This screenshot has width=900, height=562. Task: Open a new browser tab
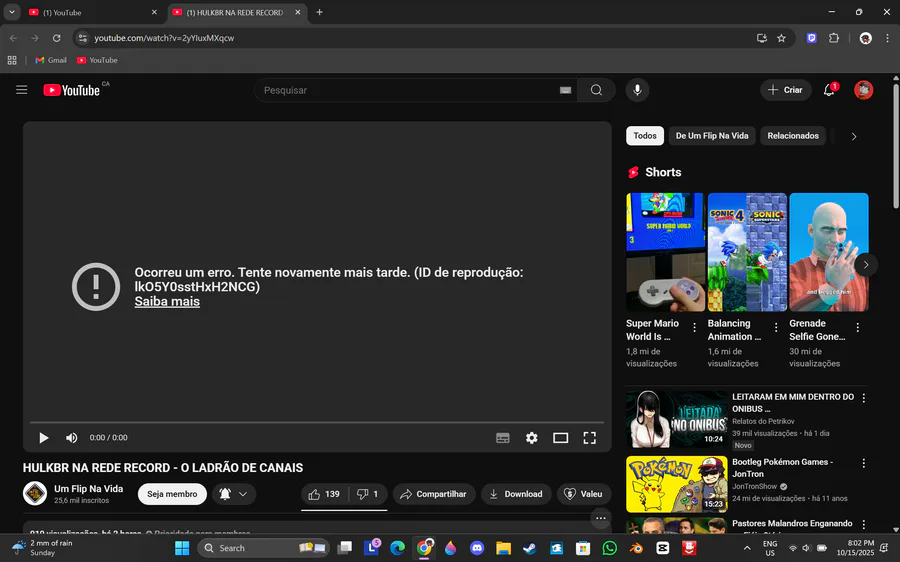click(319, 12)
